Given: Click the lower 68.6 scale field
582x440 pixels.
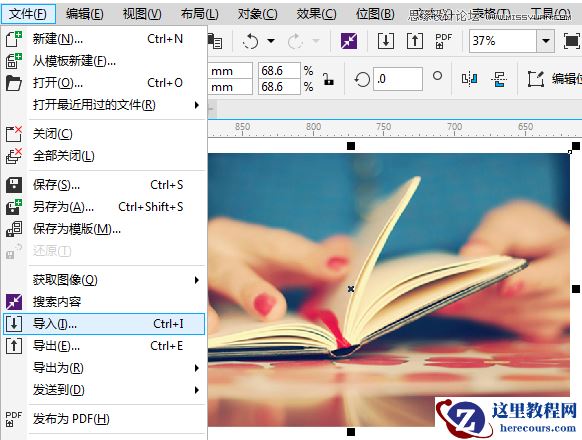Looking at the screenshot, I should tap(279, 87).
